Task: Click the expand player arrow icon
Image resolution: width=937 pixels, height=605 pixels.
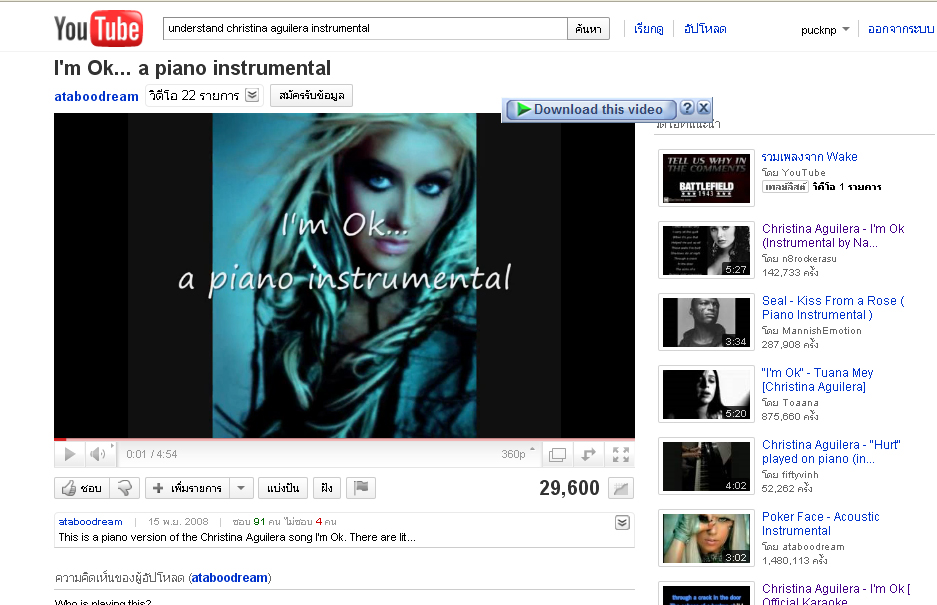Action: click(x=589, y=455)
